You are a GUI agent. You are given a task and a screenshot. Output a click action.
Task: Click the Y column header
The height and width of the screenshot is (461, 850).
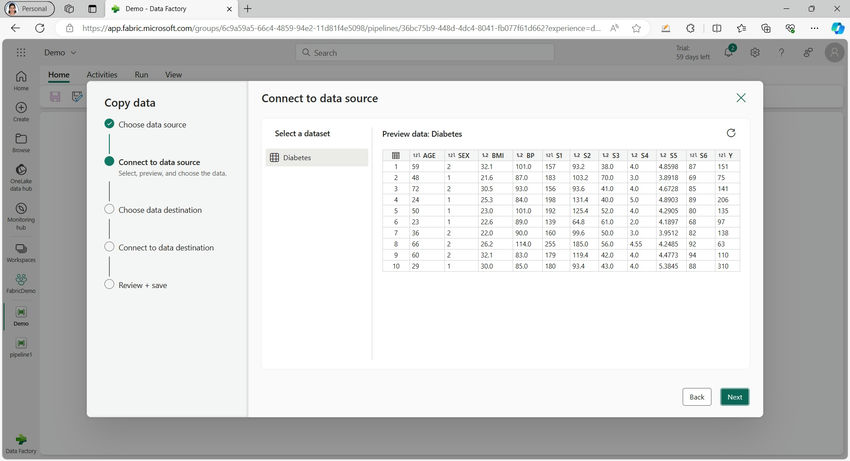[727, 155]
